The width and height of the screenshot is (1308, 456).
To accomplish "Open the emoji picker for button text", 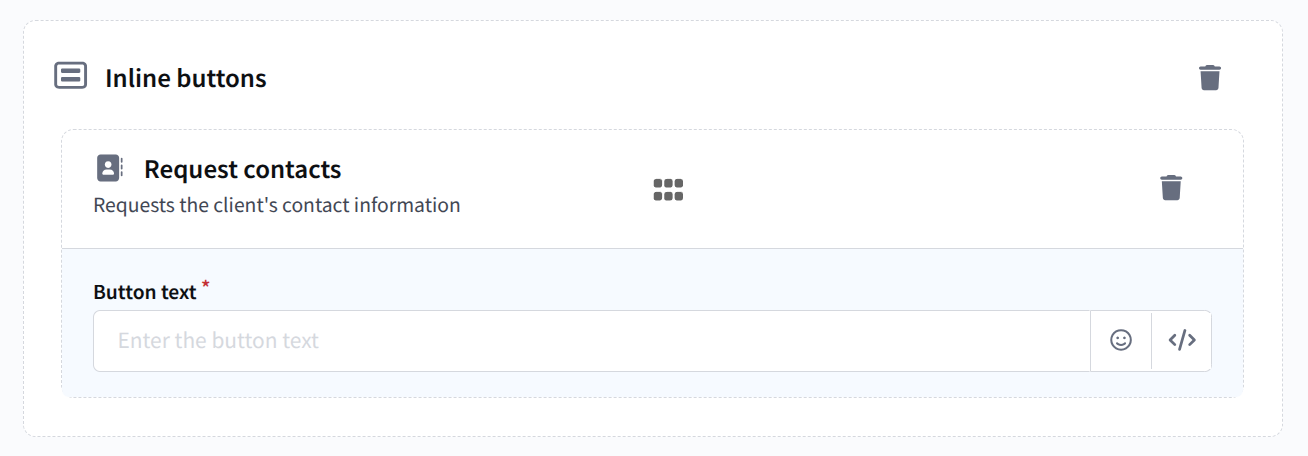I will click(x=1121, y=341).
